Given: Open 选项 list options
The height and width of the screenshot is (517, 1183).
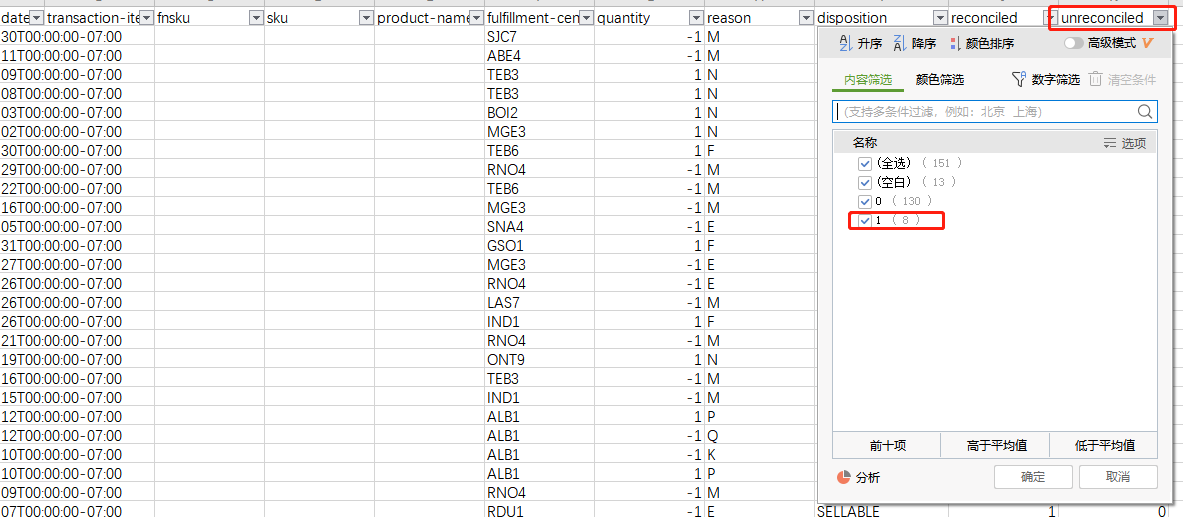Looking at the screenshot, I should click(x=1125, y=143).
